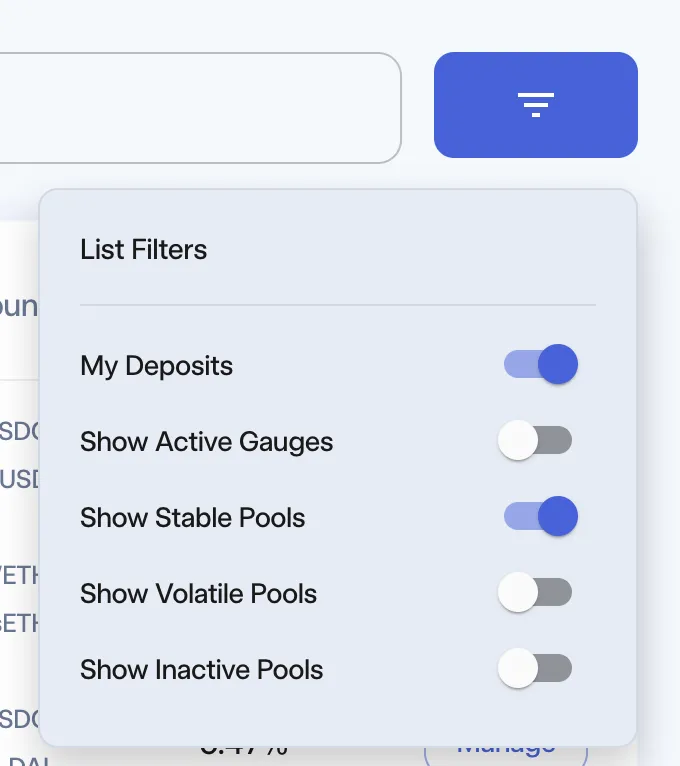The height and width of the screenshot is (766, 680).
Task: Click the My Deposits label text
Action: pyautogui.click(x=156, y=366)
